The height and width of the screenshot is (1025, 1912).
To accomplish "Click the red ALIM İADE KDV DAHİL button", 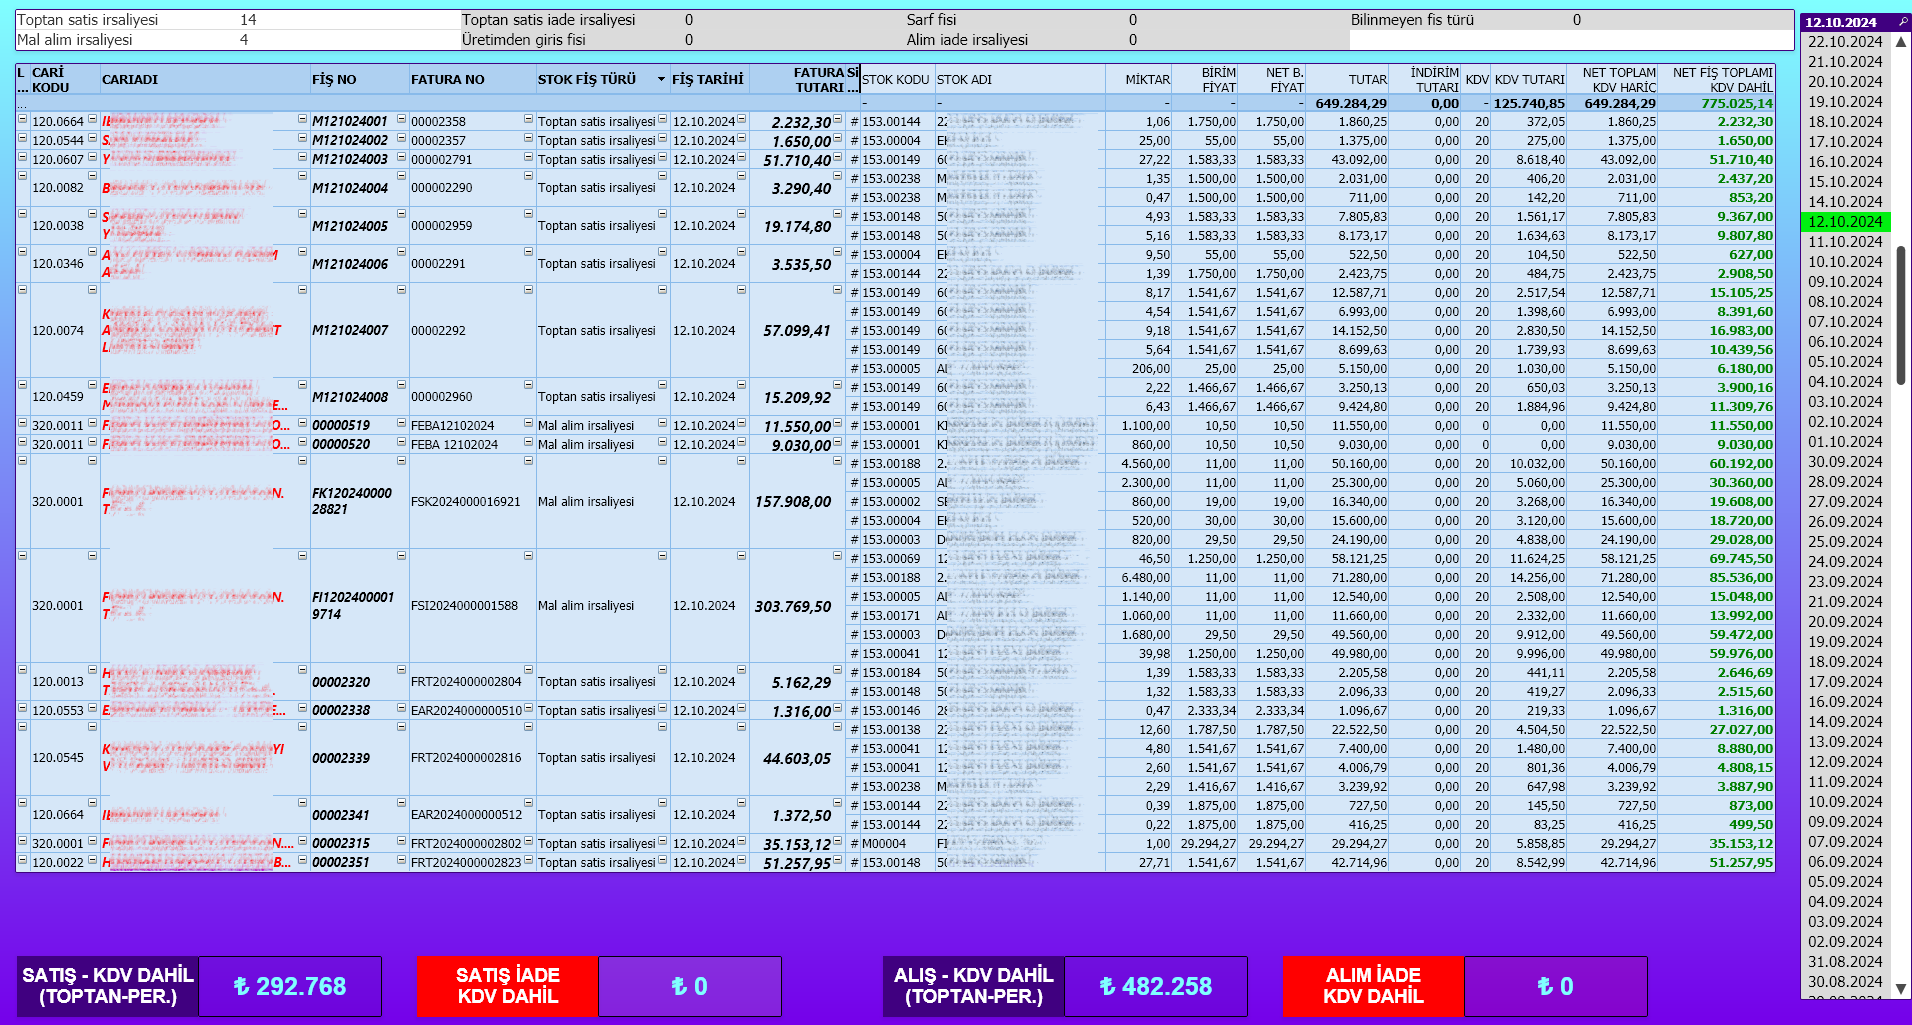I will click(x=1373, y=986).
